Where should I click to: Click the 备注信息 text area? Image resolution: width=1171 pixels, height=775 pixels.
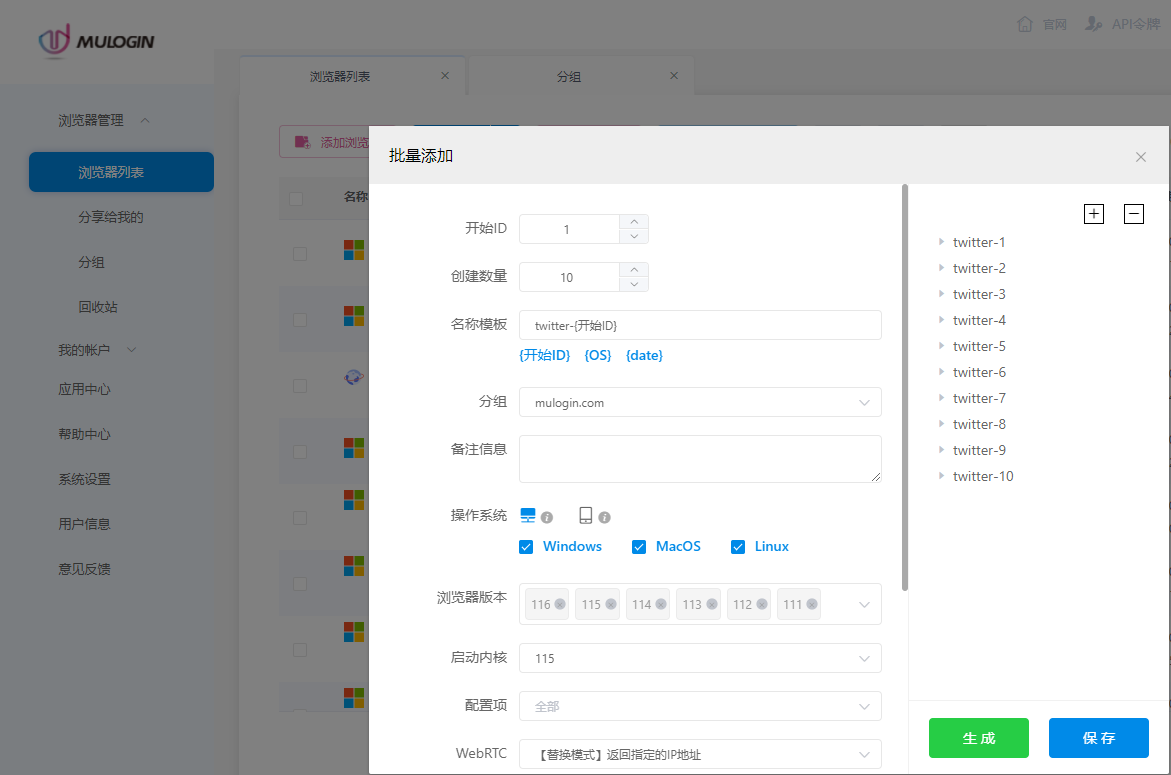coord(700,459)
